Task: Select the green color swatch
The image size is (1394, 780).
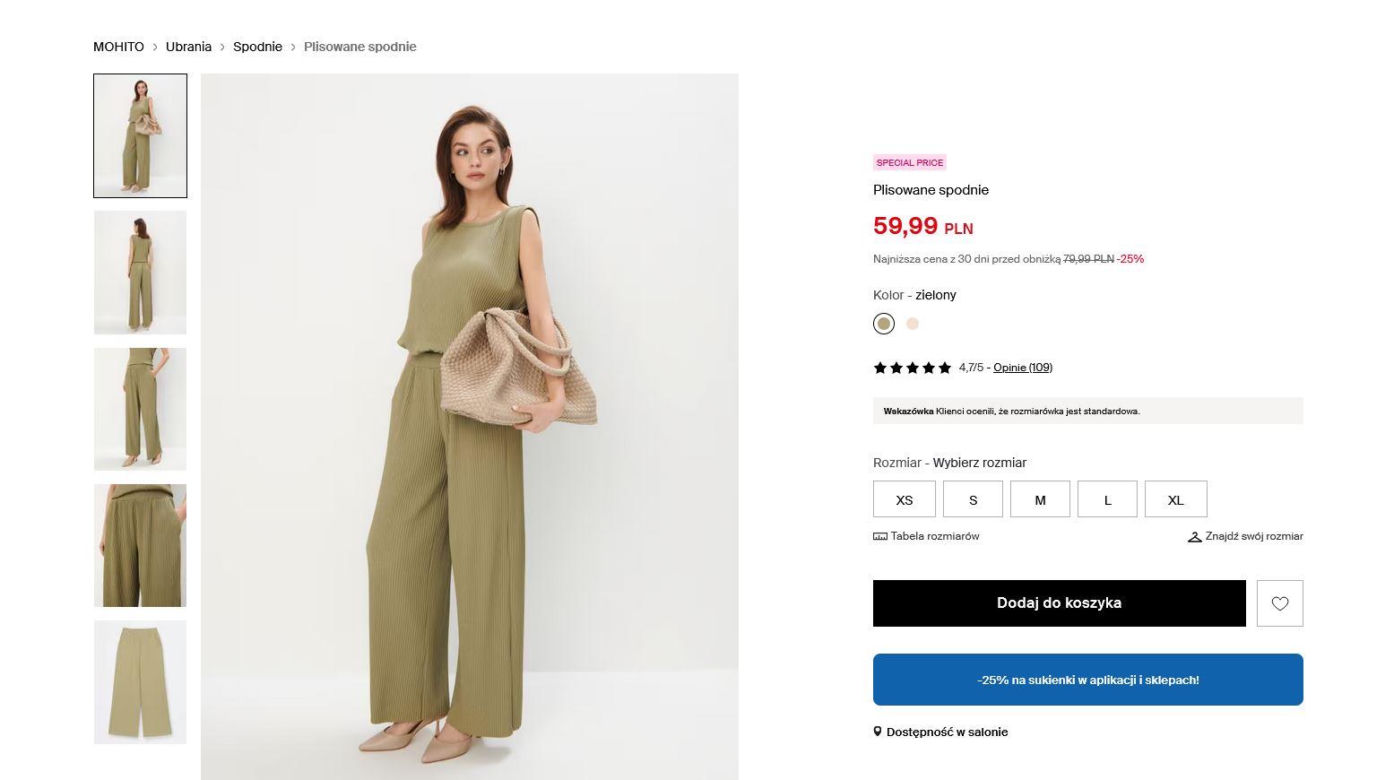Action: point(884,324)
